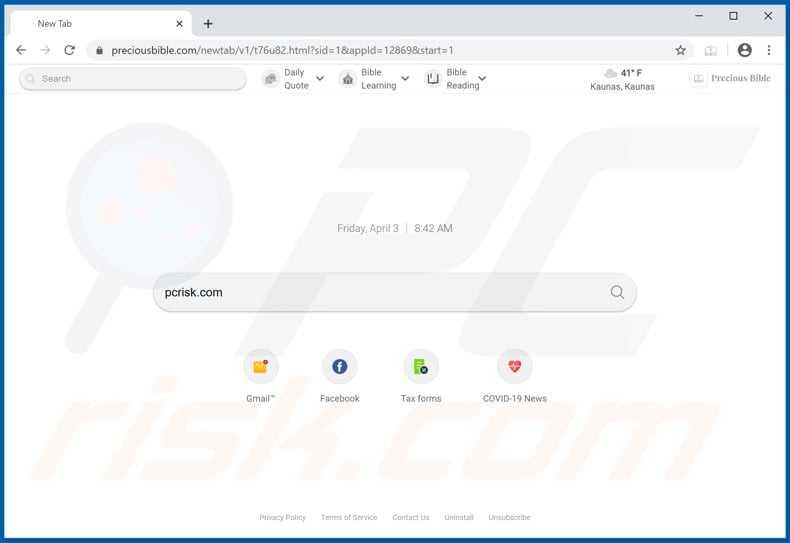
Task: Click the Friday, April 3 date text
Action: (x=368, y=228)
